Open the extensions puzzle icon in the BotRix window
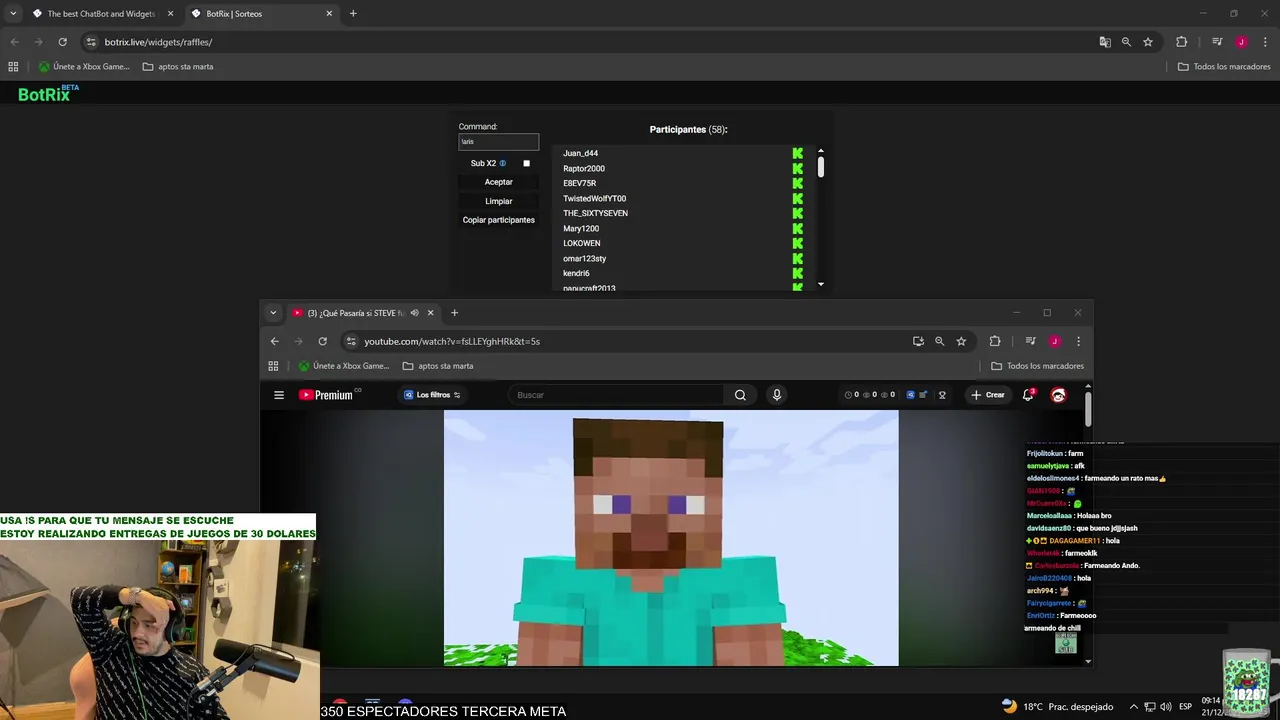The height and width of the screenshot is (720, 1280). click(x=1181, y=42)
